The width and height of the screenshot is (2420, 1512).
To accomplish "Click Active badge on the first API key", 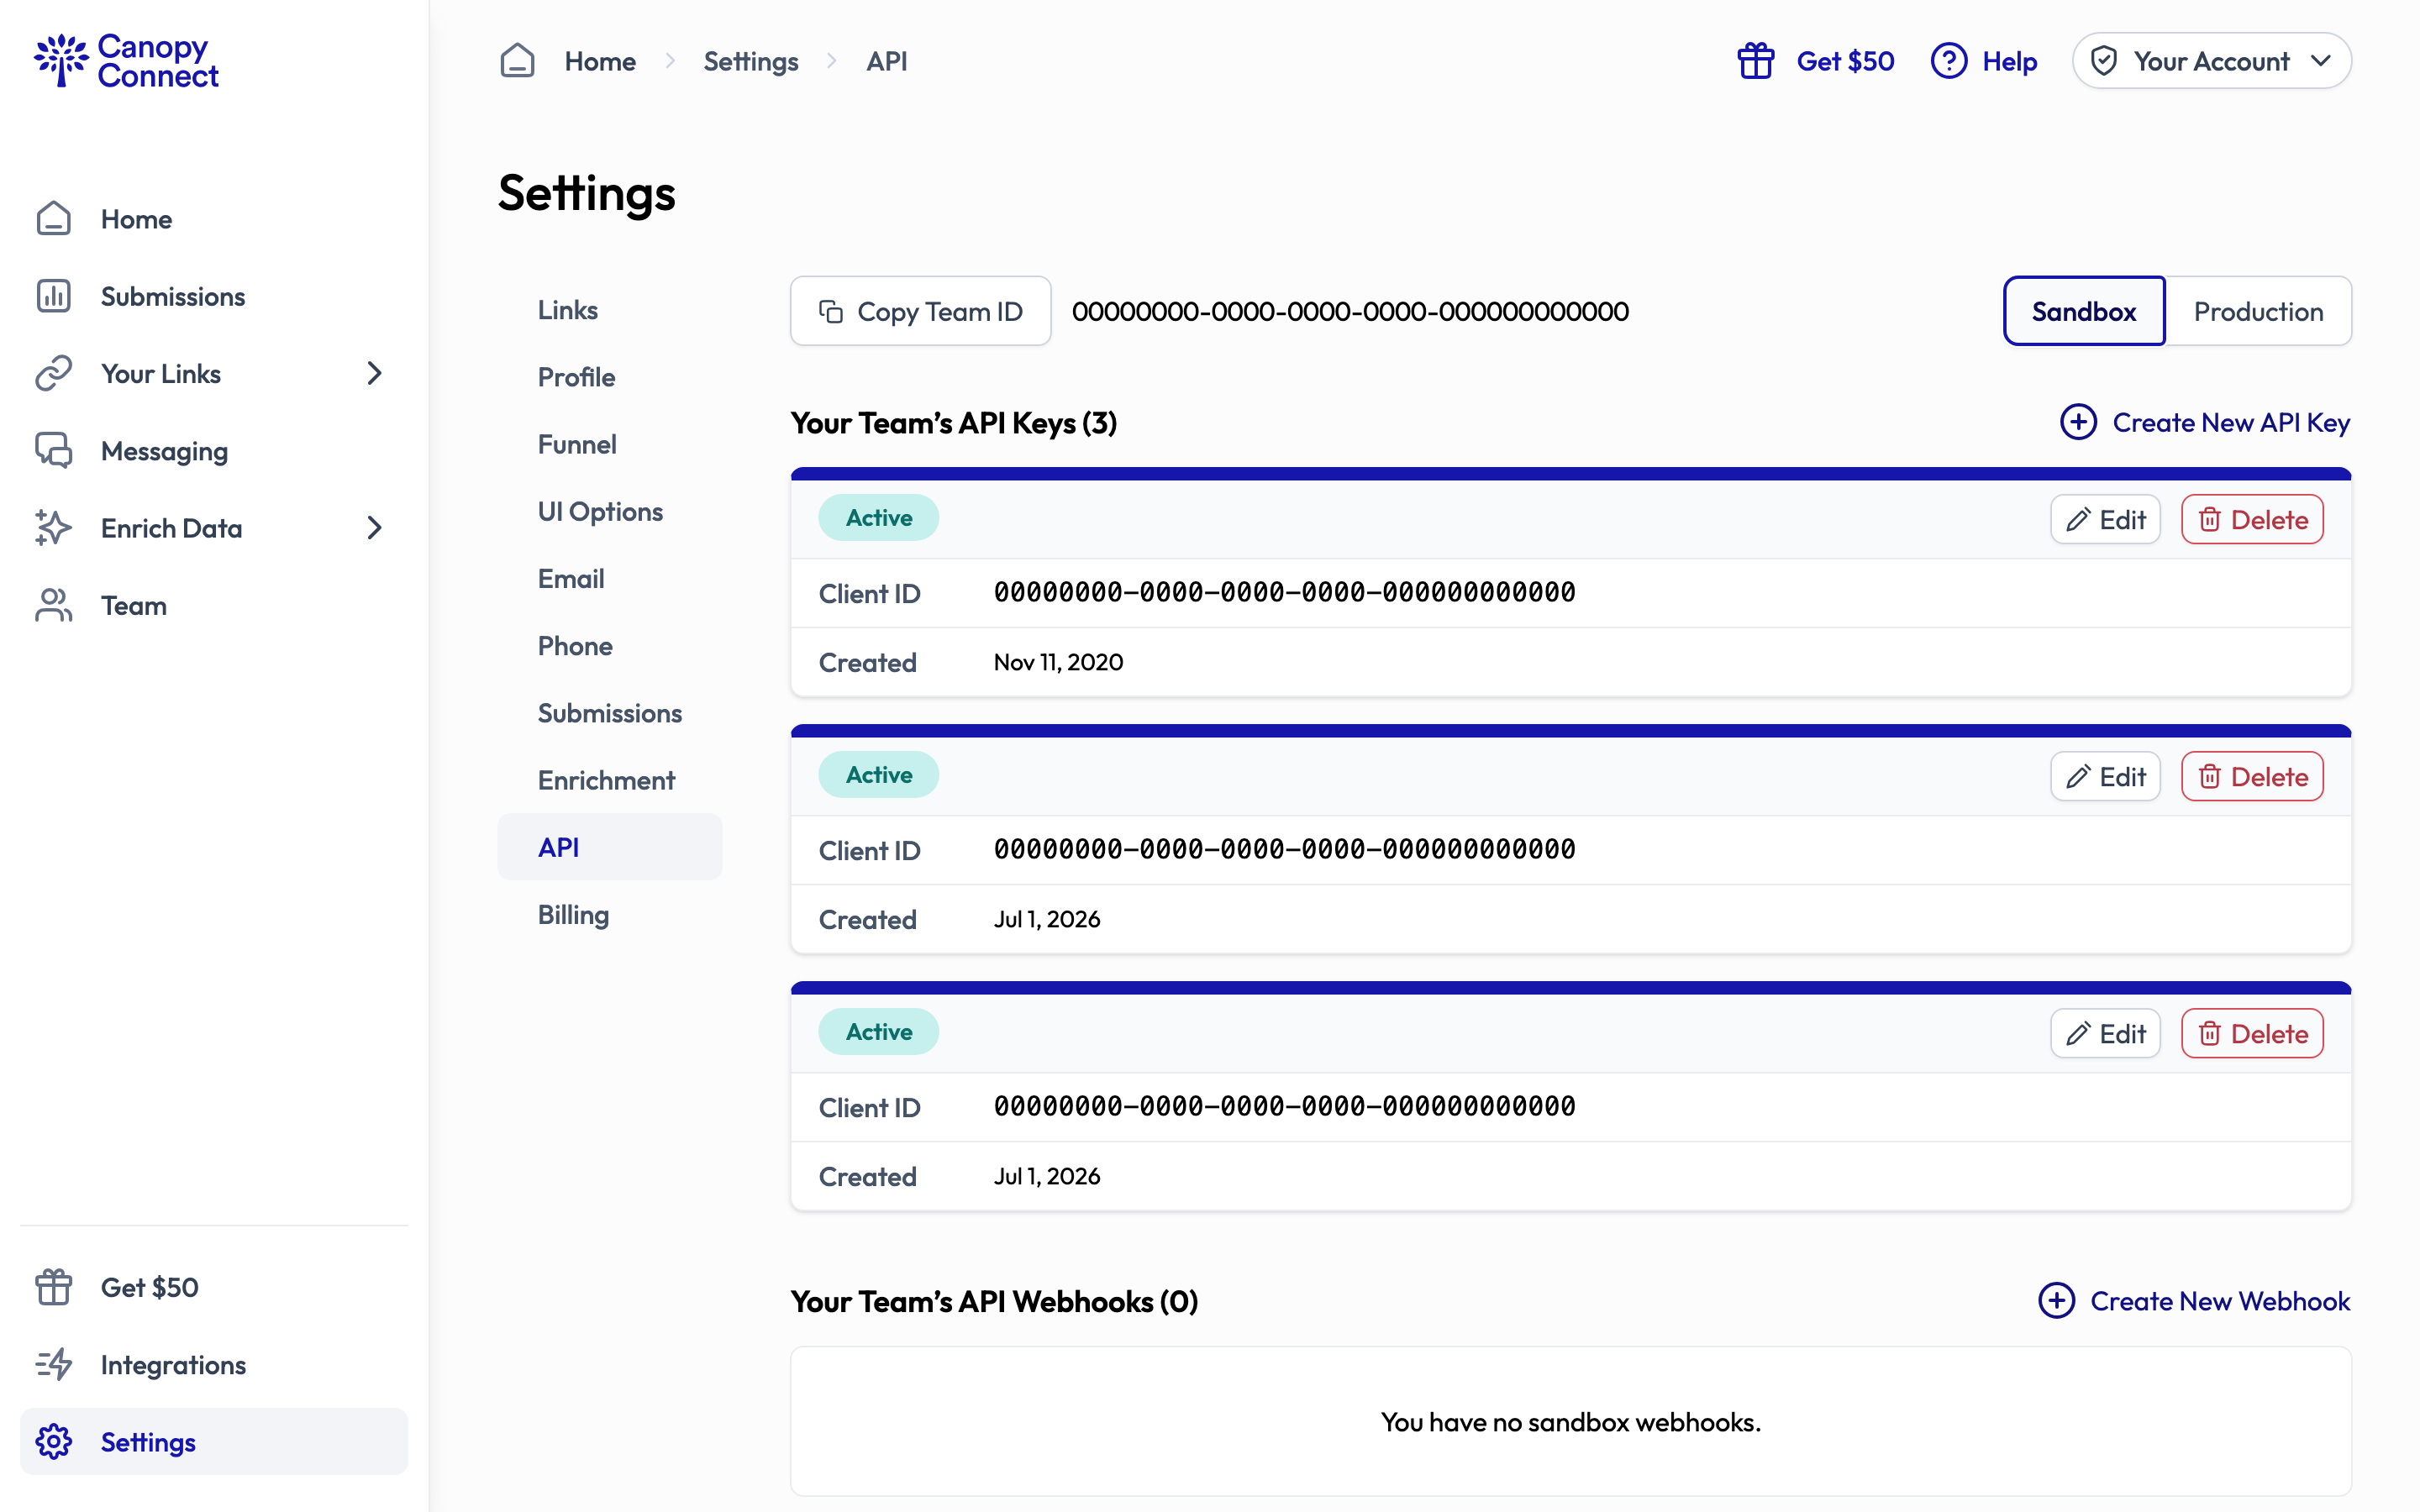I will (x=879, y=517).
